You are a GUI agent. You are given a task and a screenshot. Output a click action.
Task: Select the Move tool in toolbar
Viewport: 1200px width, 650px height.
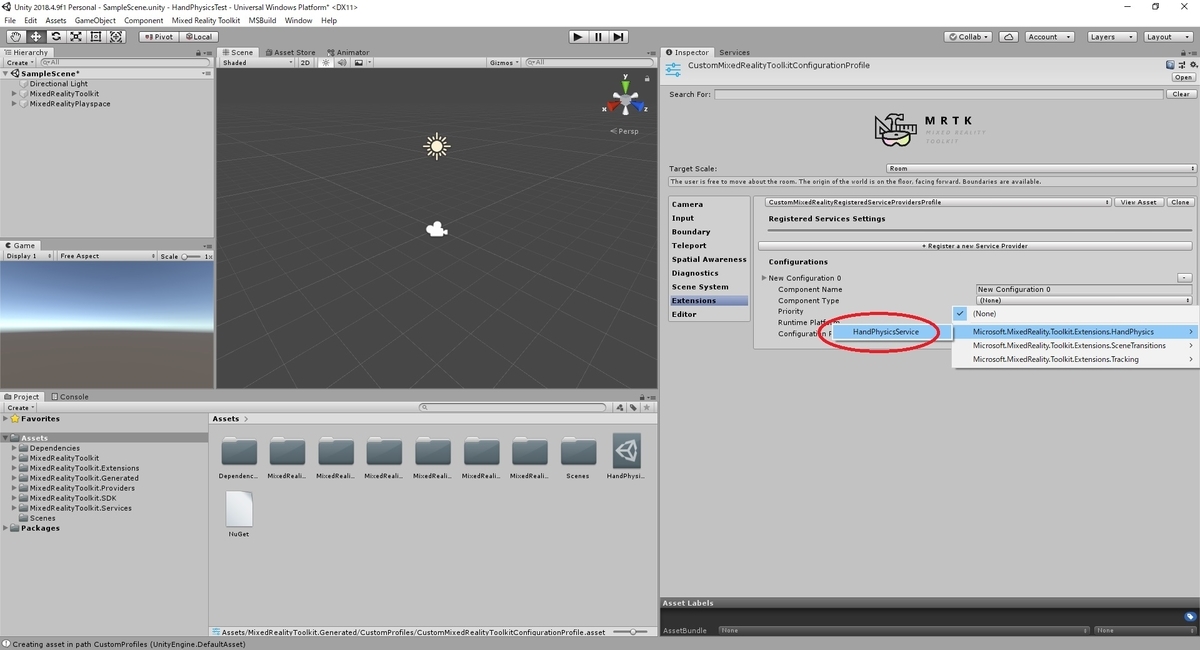[35, 37]
